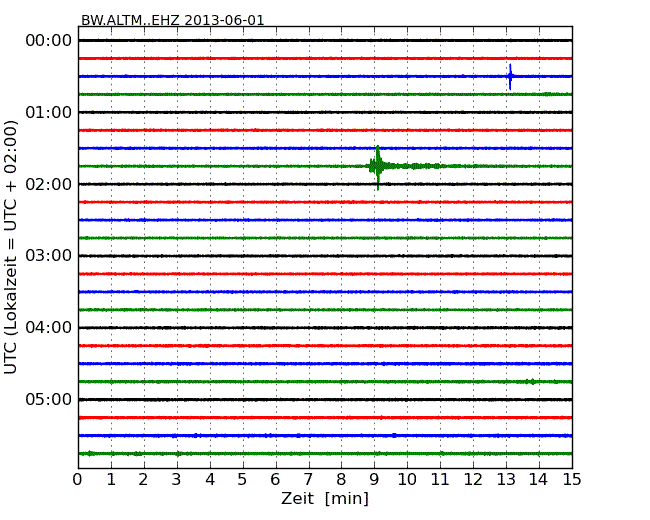Click the large green seismic event near minute 9
Viewport: 650px width, 520px height.
pos(378,167)
